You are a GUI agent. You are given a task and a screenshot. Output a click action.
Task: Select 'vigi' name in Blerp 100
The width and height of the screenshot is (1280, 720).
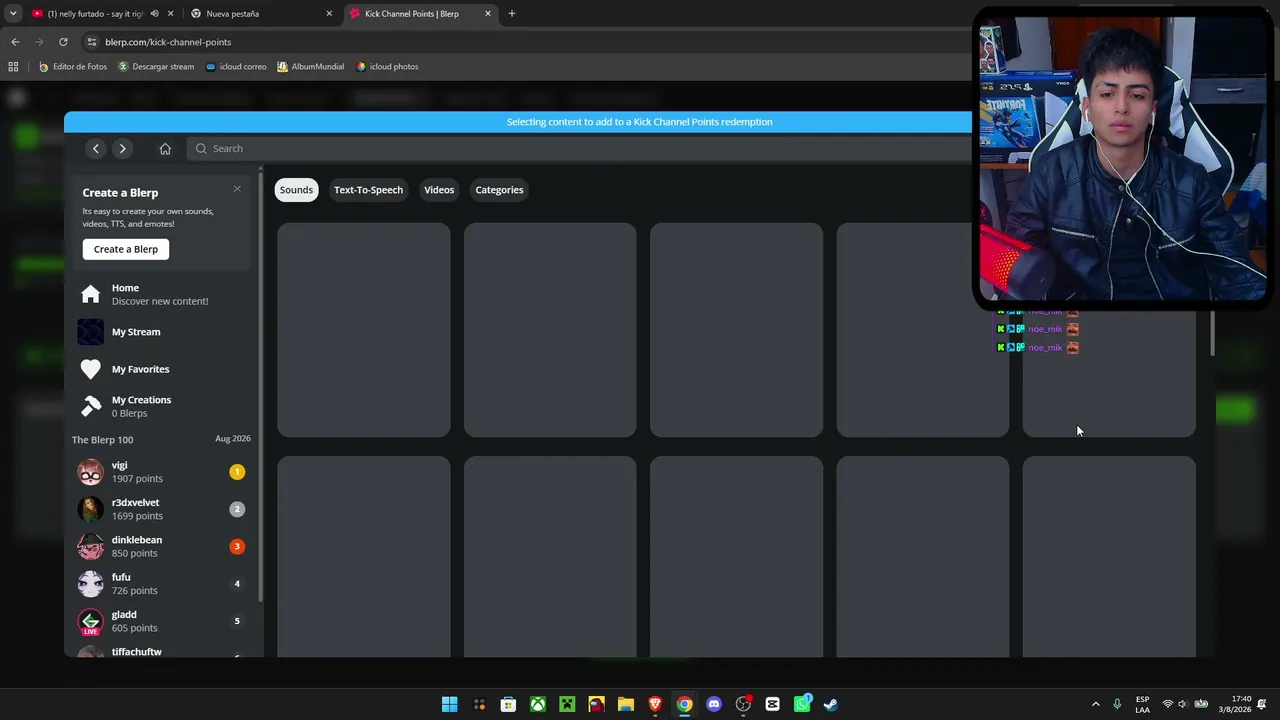tap(119, 466)
